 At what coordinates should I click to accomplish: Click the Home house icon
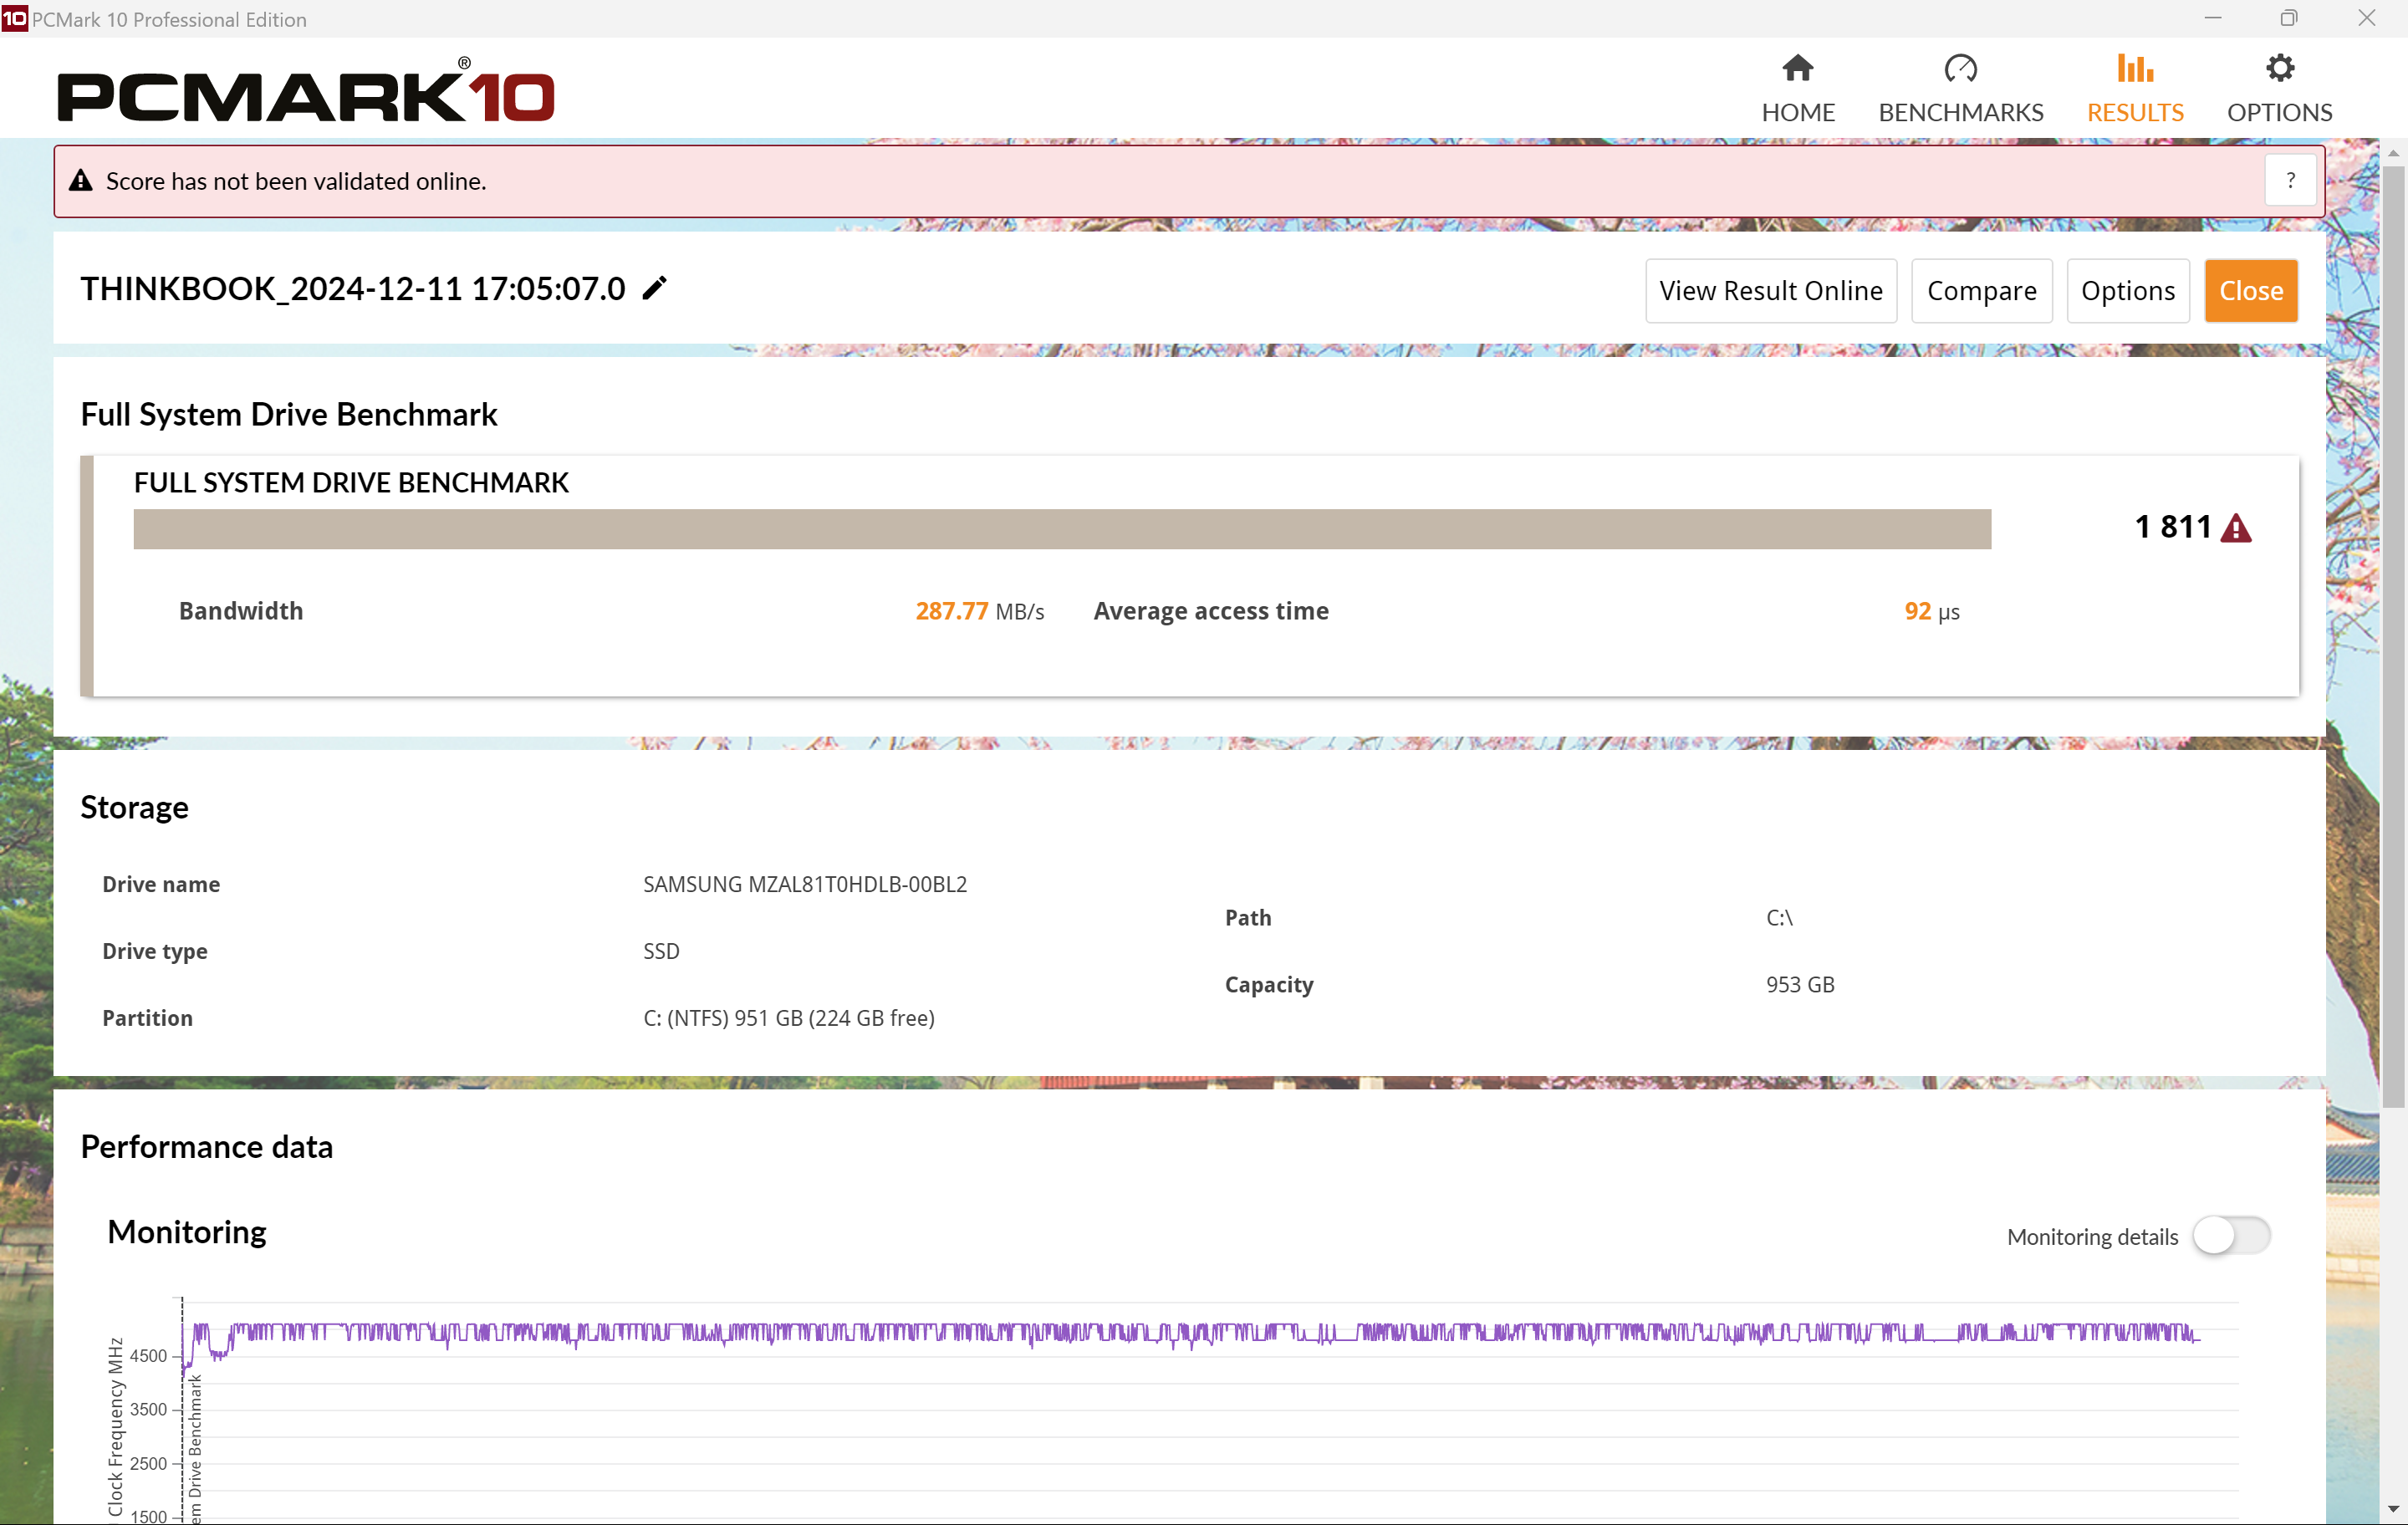coord(1797,68)
